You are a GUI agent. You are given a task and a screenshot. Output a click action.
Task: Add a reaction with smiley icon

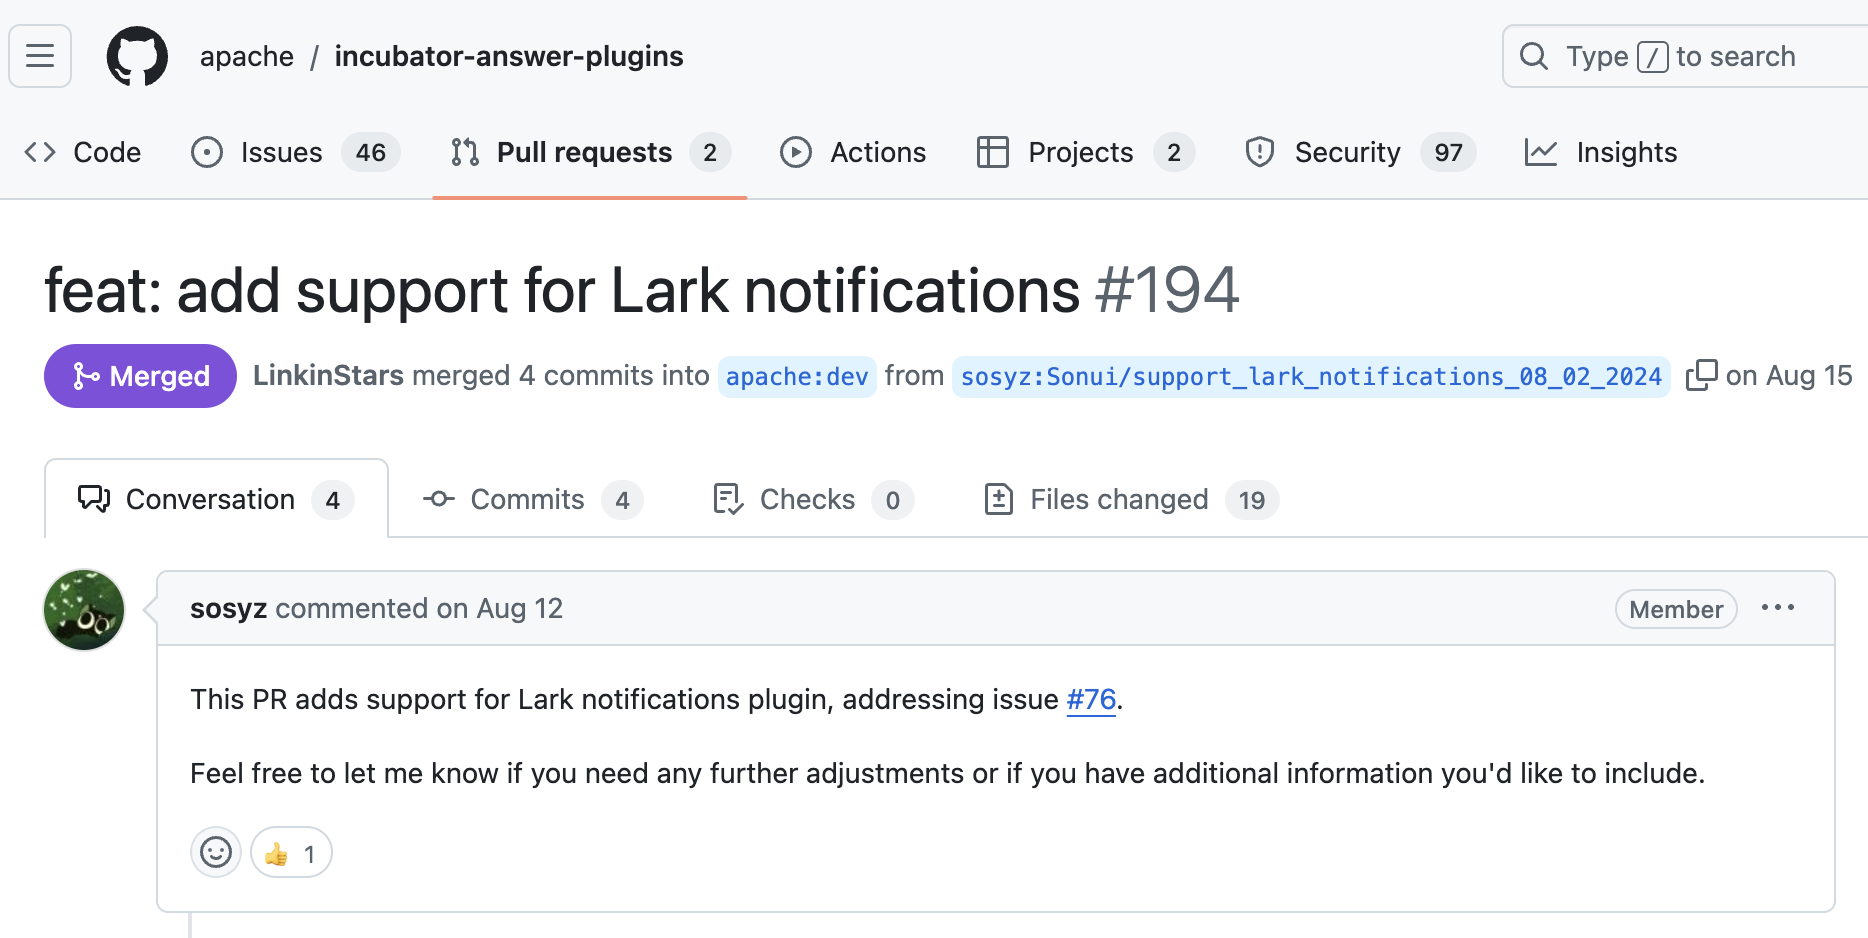click(x=216, y=853)
